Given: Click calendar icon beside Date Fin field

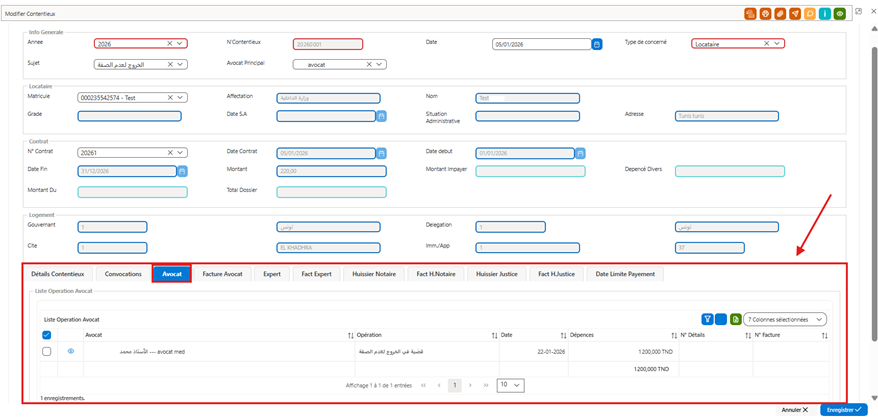Looking at the screenshot, I should (x=183, y=171).
